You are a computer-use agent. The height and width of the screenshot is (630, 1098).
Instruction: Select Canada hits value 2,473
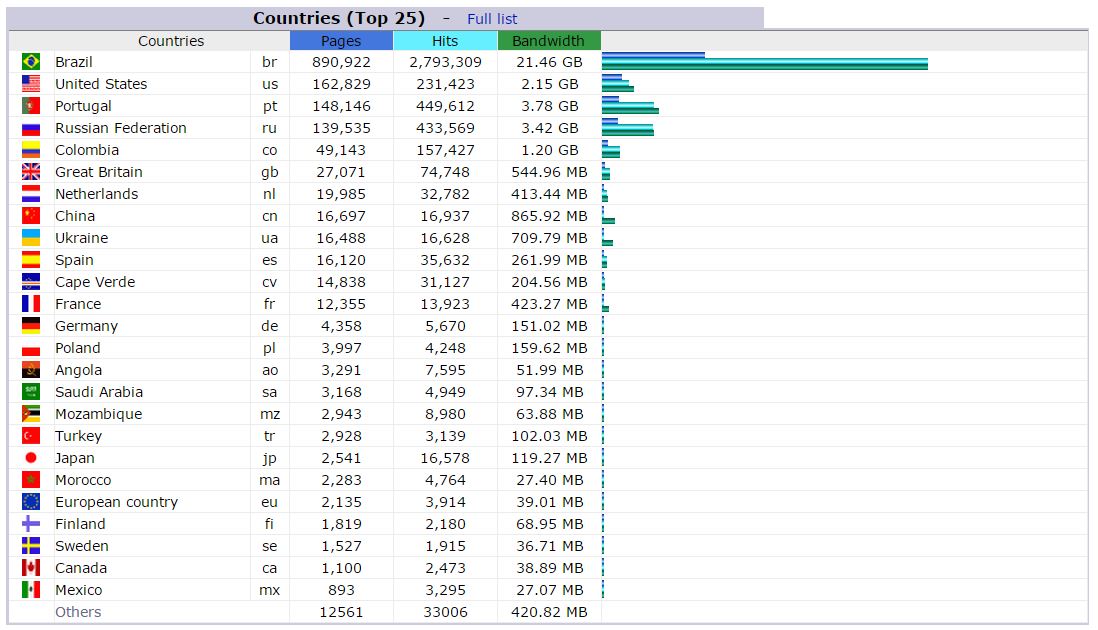tap(445, 568)
